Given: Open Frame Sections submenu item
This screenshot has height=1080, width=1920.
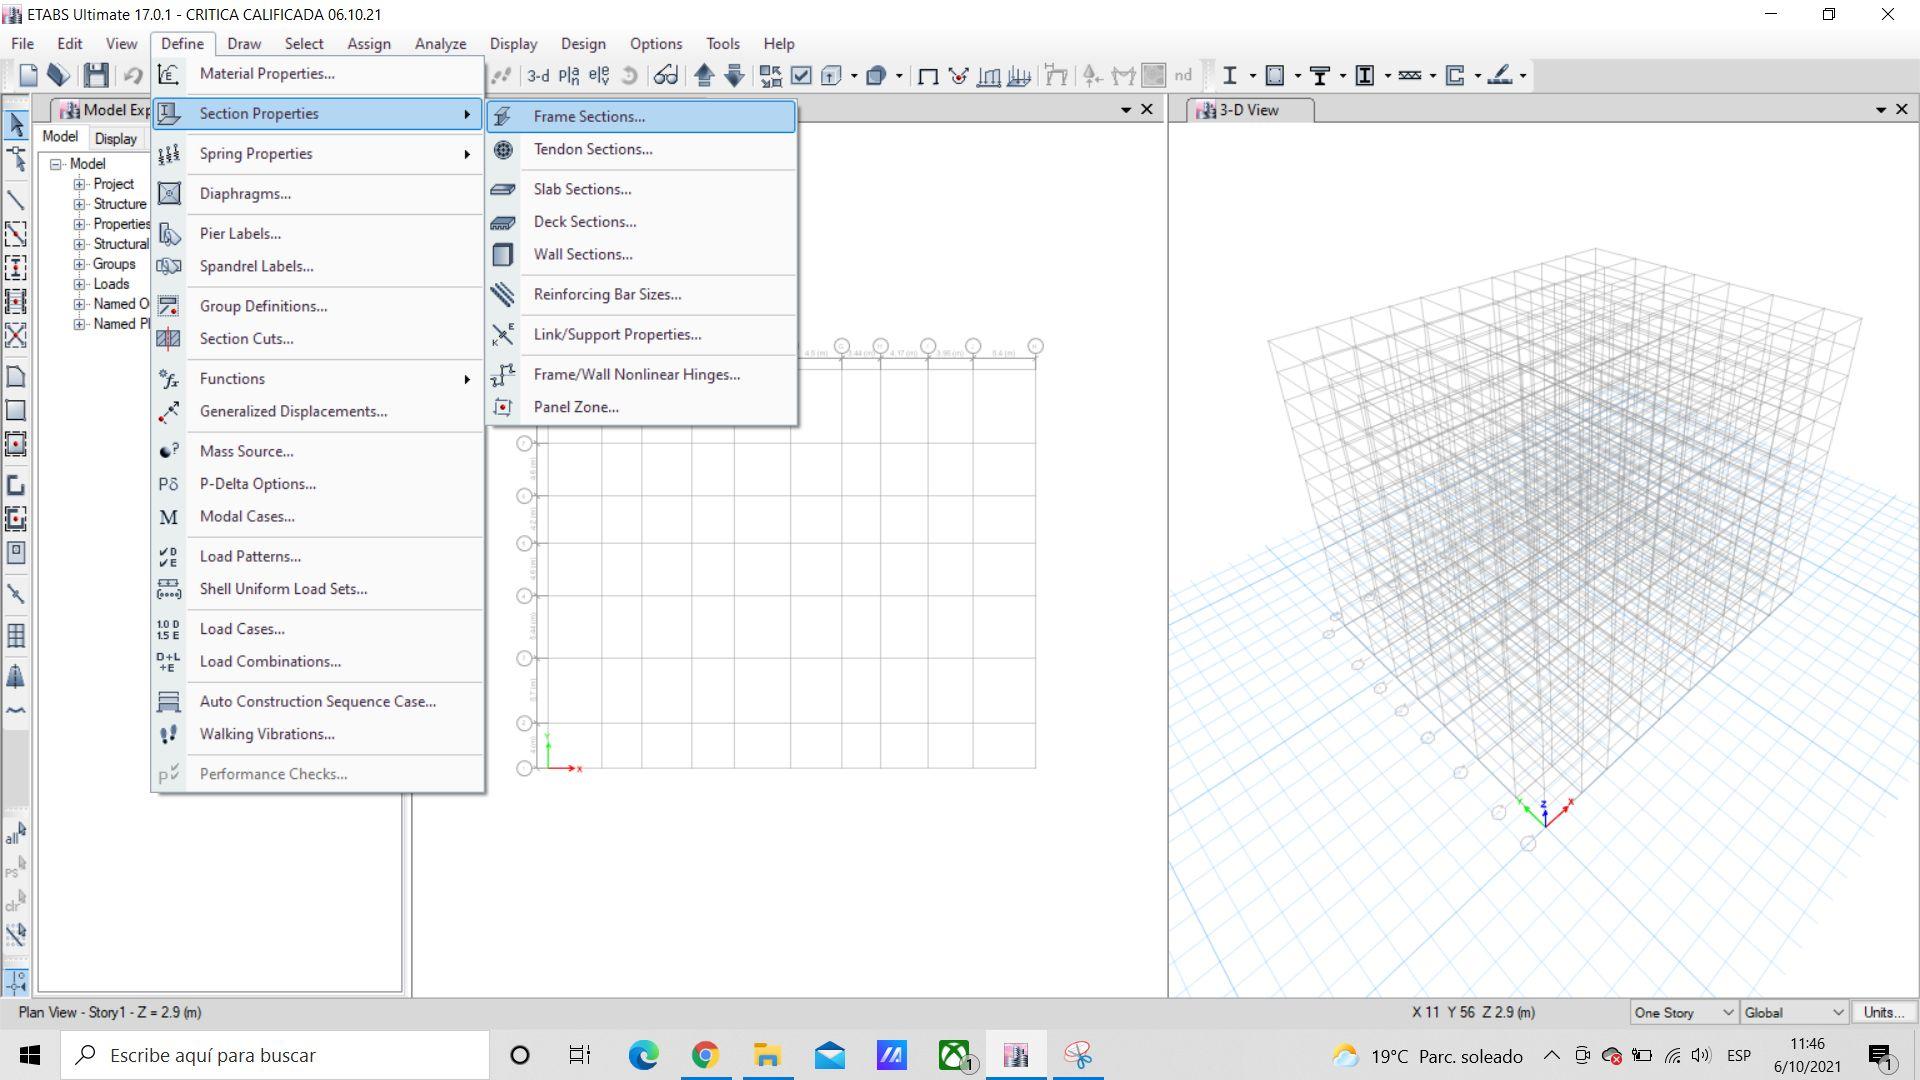Looking at the screenshot, I should (589, 116).
